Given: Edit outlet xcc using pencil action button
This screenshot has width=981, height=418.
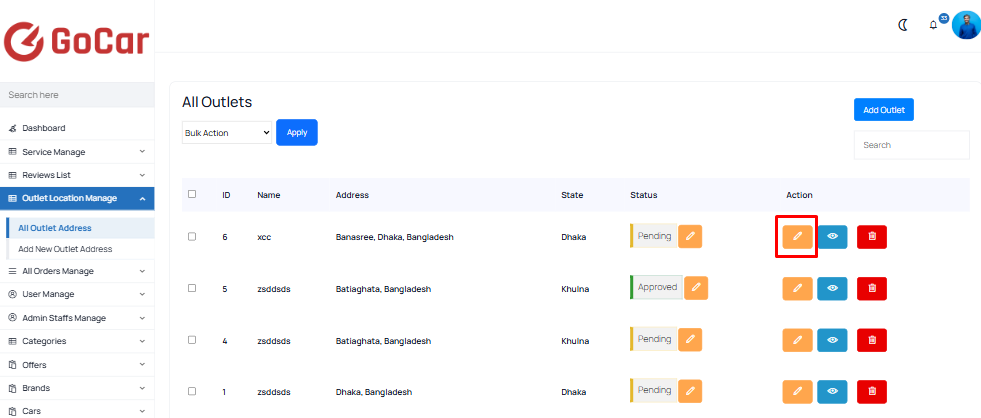Looking at the screenshot, I should pos(797,237).
